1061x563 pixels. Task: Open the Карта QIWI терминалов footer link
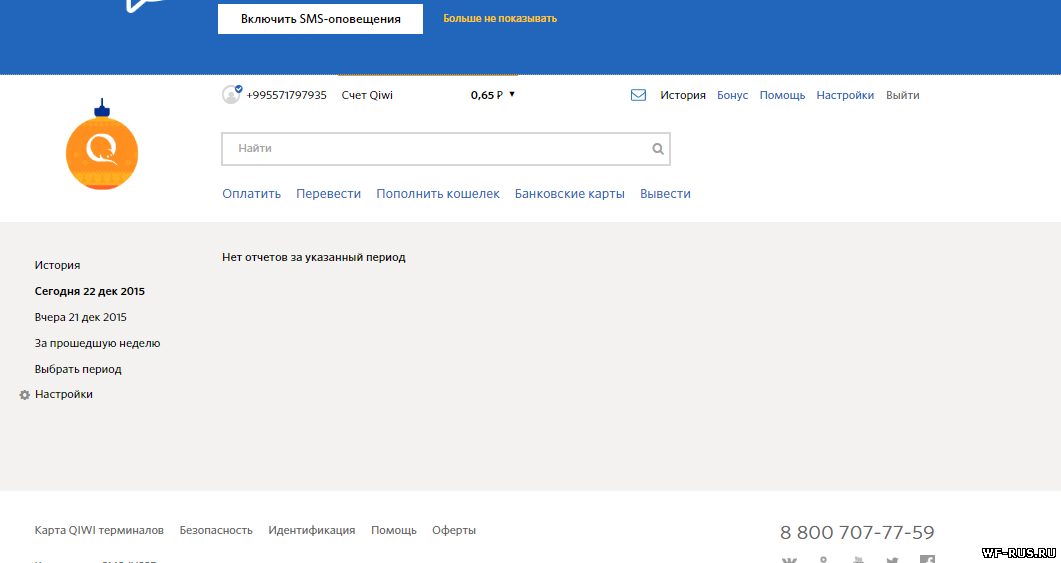pyautogui.click(x=99, y=530)
